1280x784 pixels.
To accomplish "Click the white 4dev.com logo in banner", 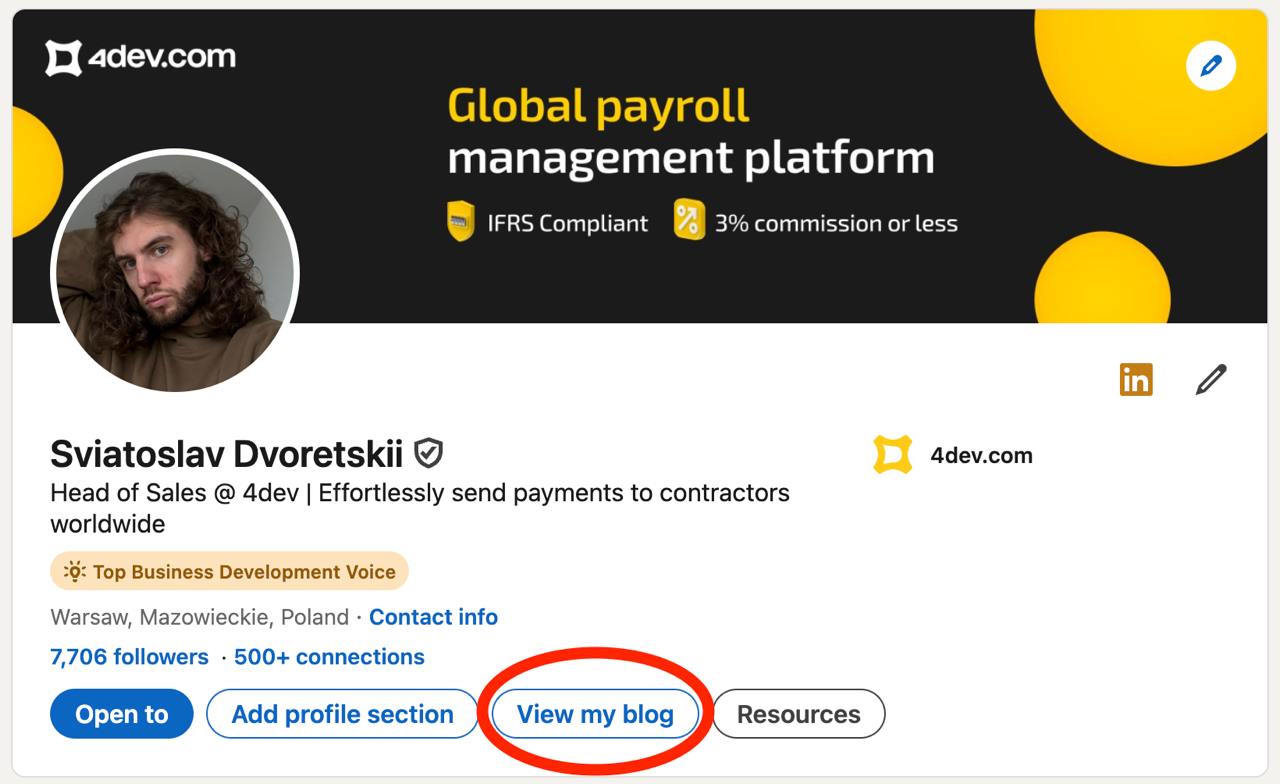I will pos(141,58).
